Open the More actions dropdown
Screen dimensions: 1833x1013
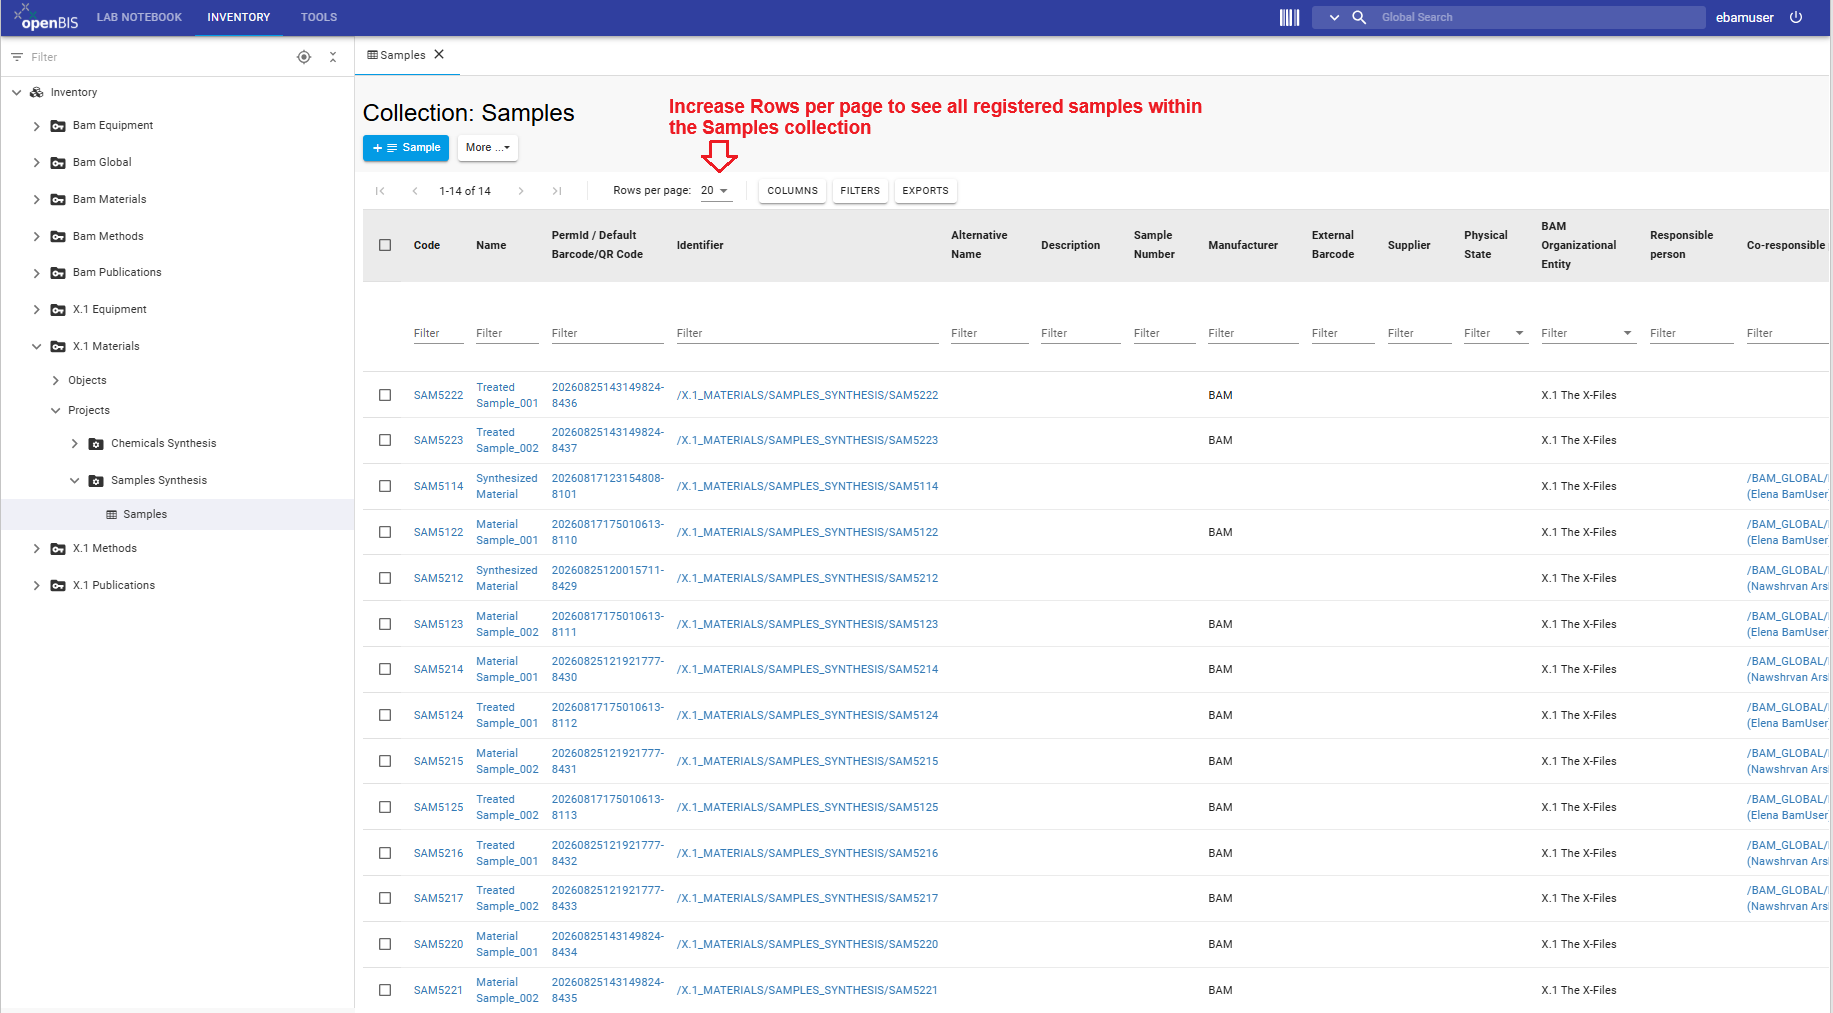pos(488,148)
